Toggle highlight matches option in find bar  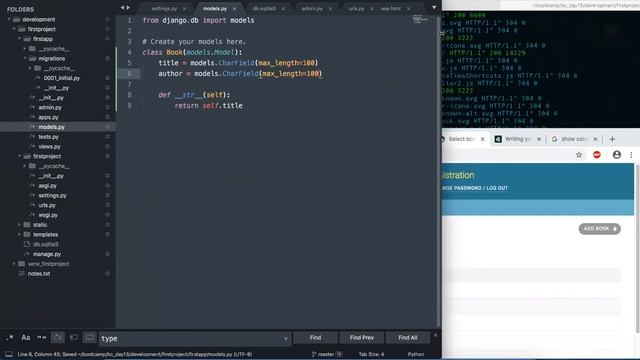[89, 338]
